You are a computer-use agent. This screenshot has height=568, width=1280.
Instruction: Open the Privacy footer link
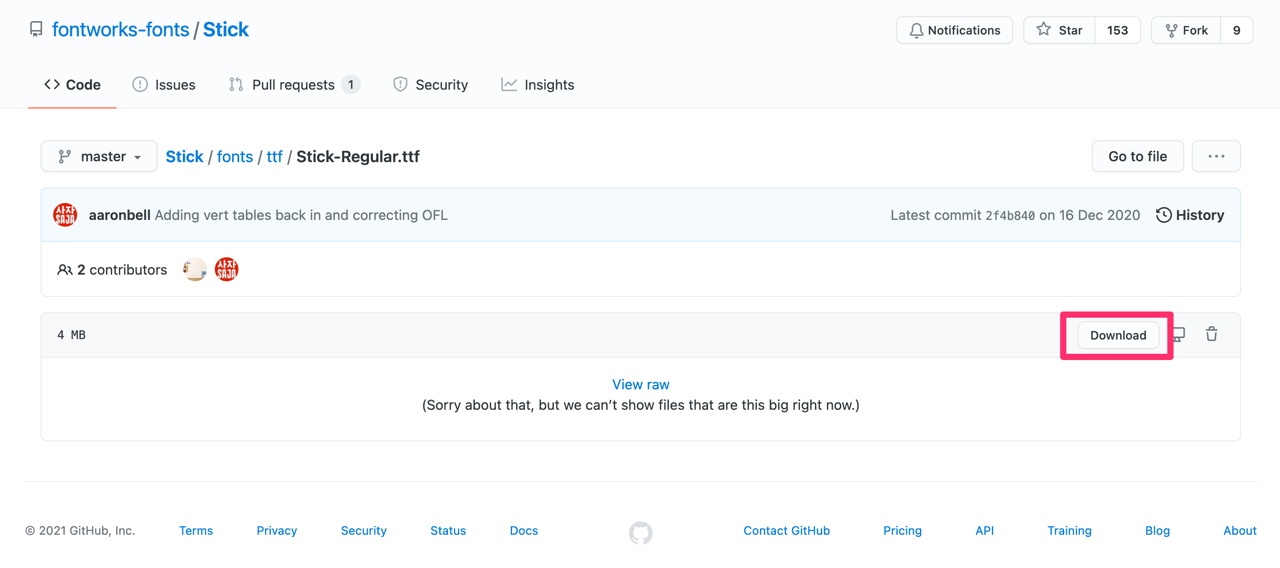277,531
